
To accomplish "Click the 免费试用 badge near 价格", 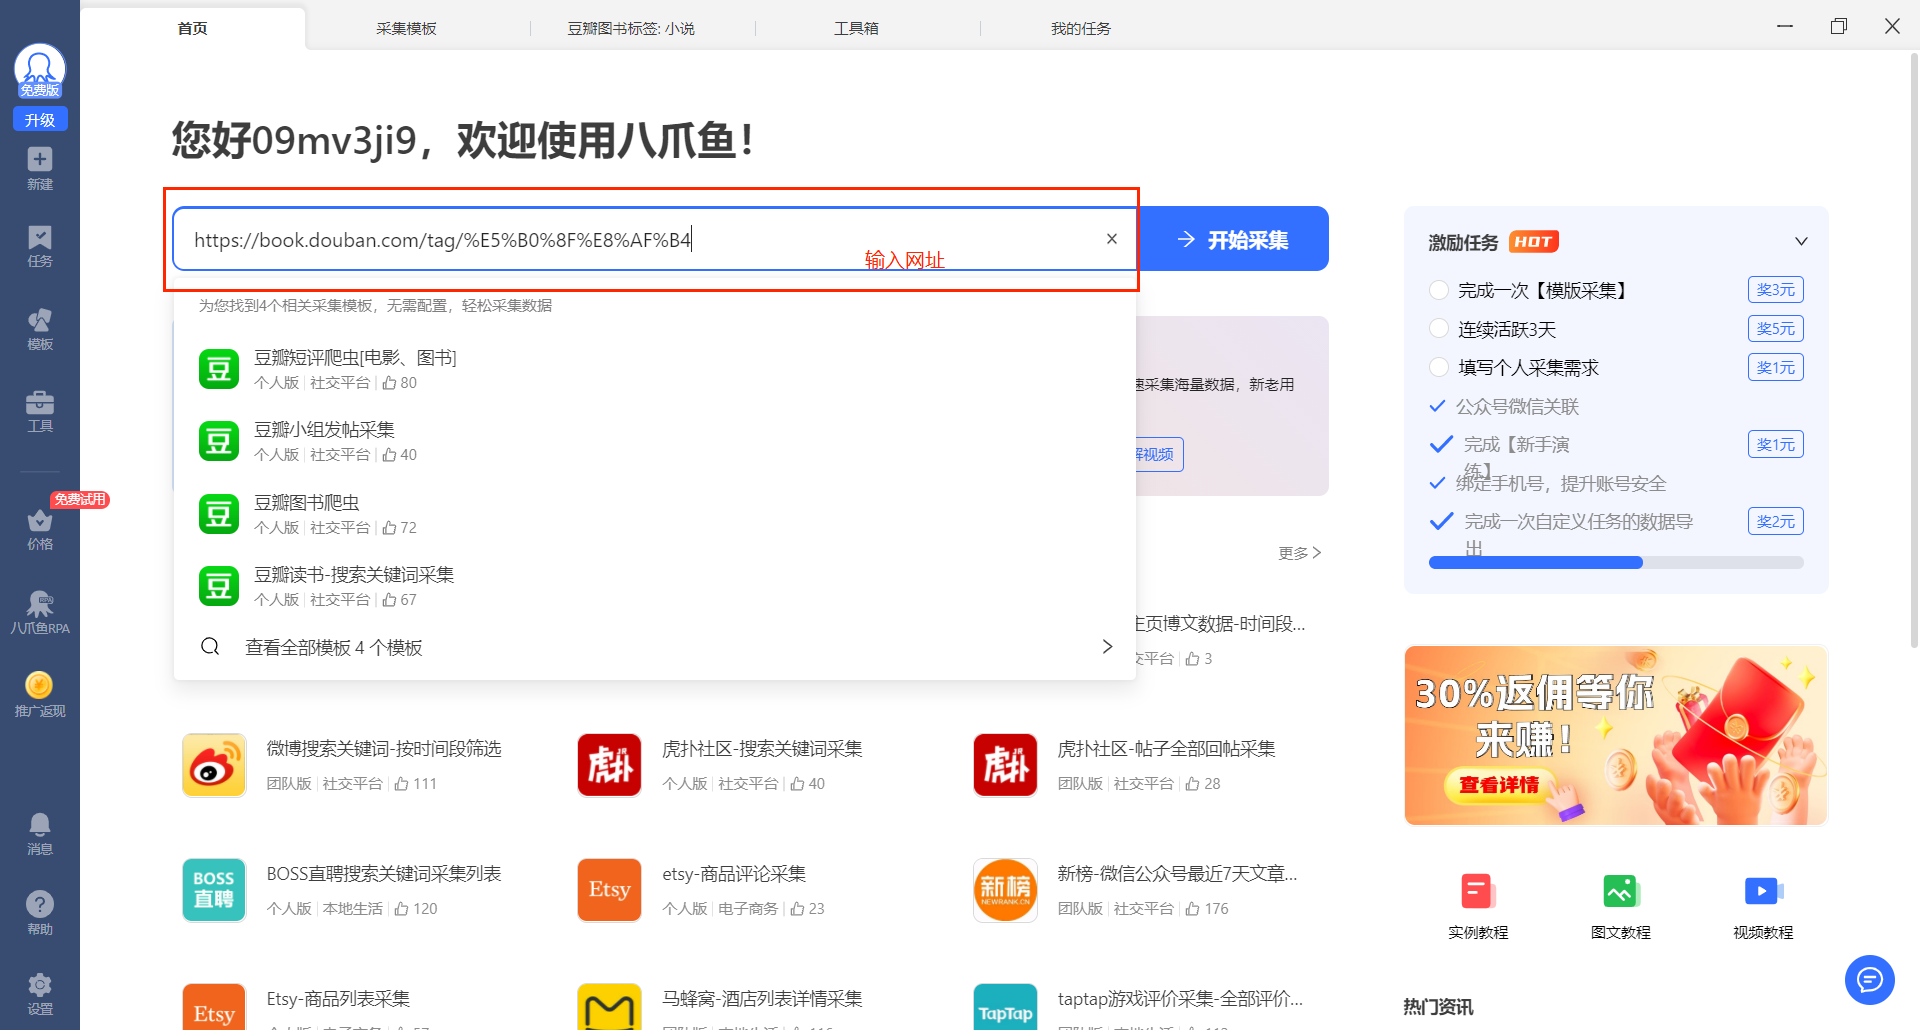I will 80,499.
